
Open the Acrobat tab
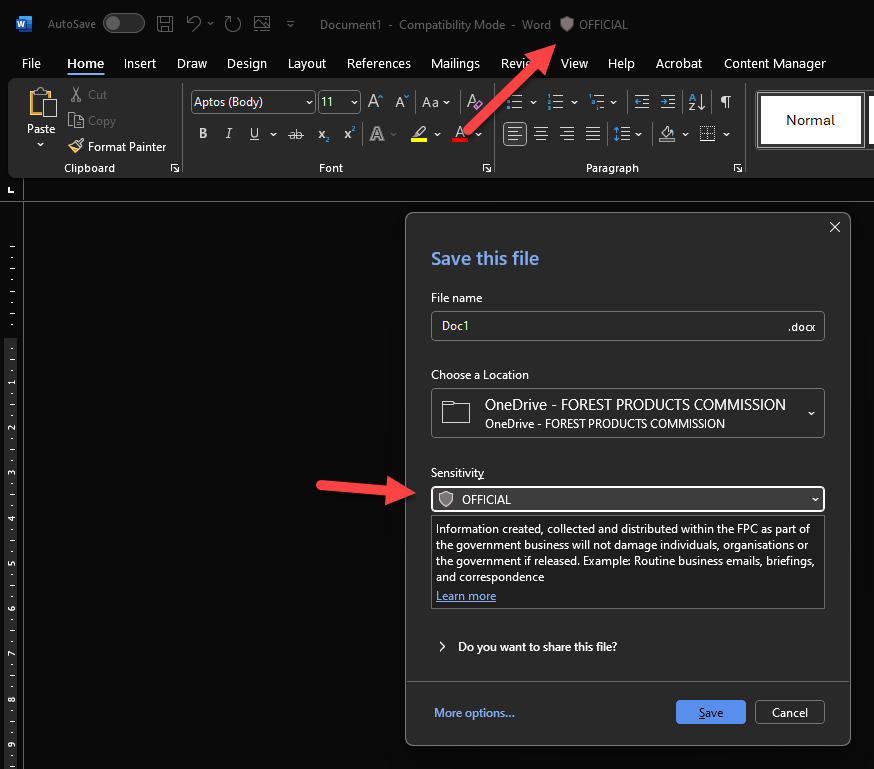[678, 64]
